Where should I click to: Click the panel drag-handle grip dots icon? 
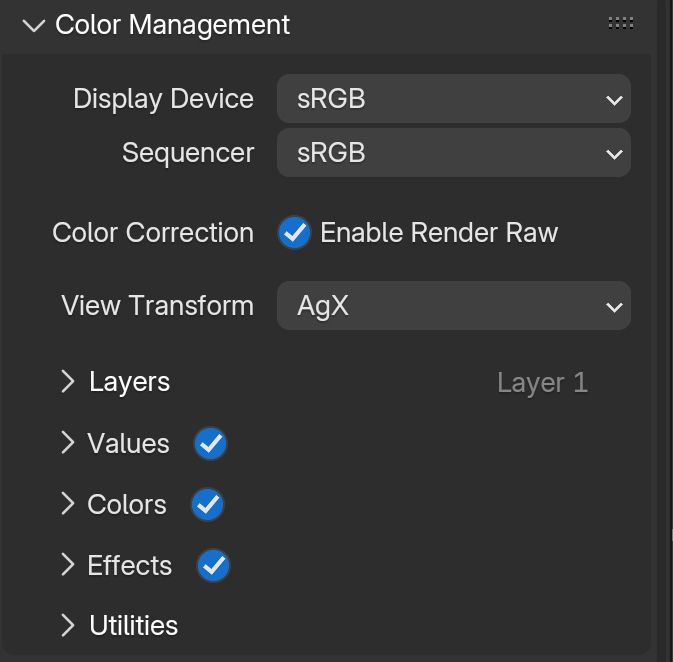tap(620, 23)
